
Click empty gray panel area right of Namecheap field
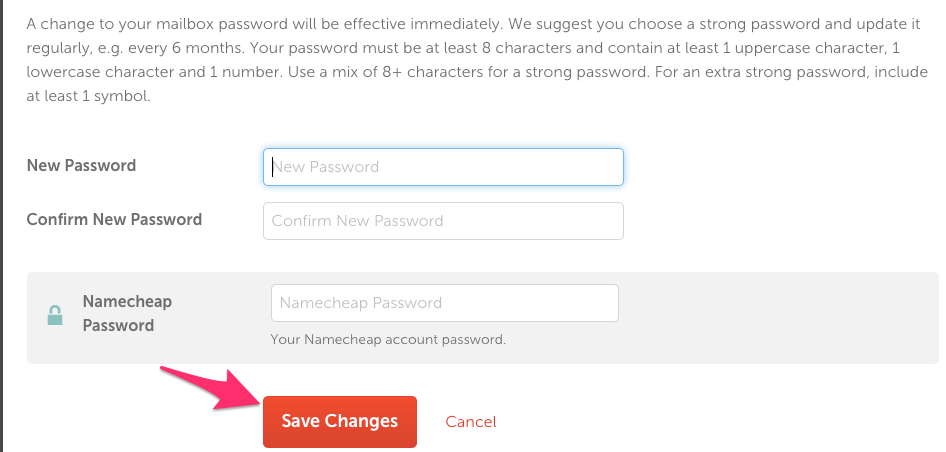pyautogui.click(x=780, y=317)
